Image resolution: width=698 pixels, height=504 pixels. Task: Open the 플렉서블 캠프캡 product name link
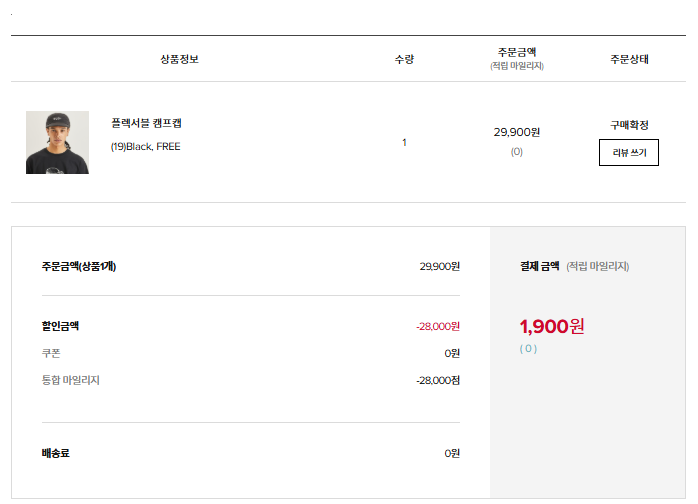pos(146,123)
